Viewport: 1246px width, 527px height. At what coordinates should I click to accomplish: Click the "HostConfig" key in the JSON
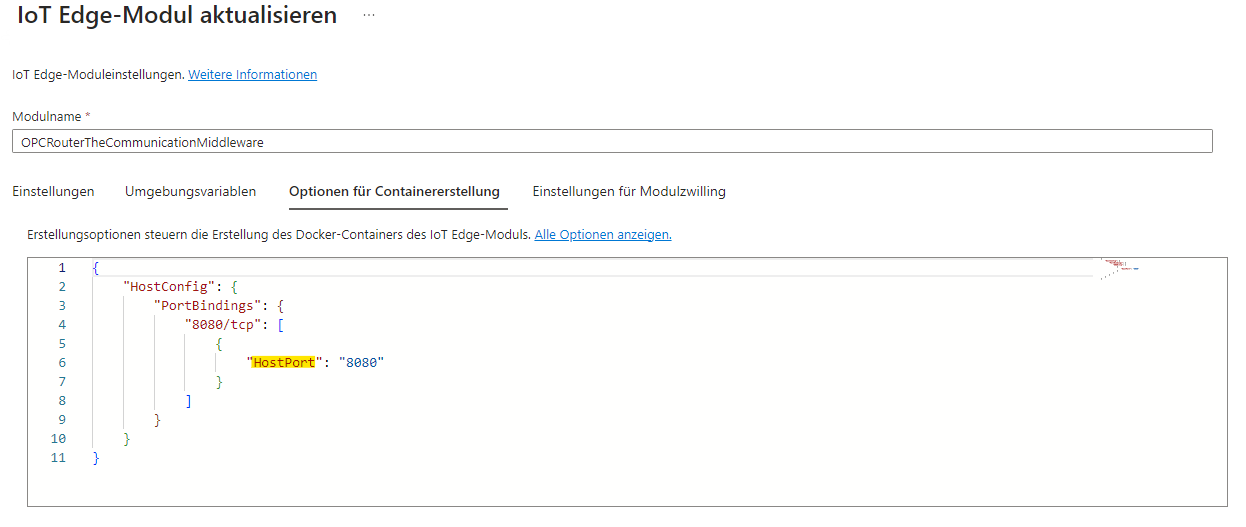point(167,287)
